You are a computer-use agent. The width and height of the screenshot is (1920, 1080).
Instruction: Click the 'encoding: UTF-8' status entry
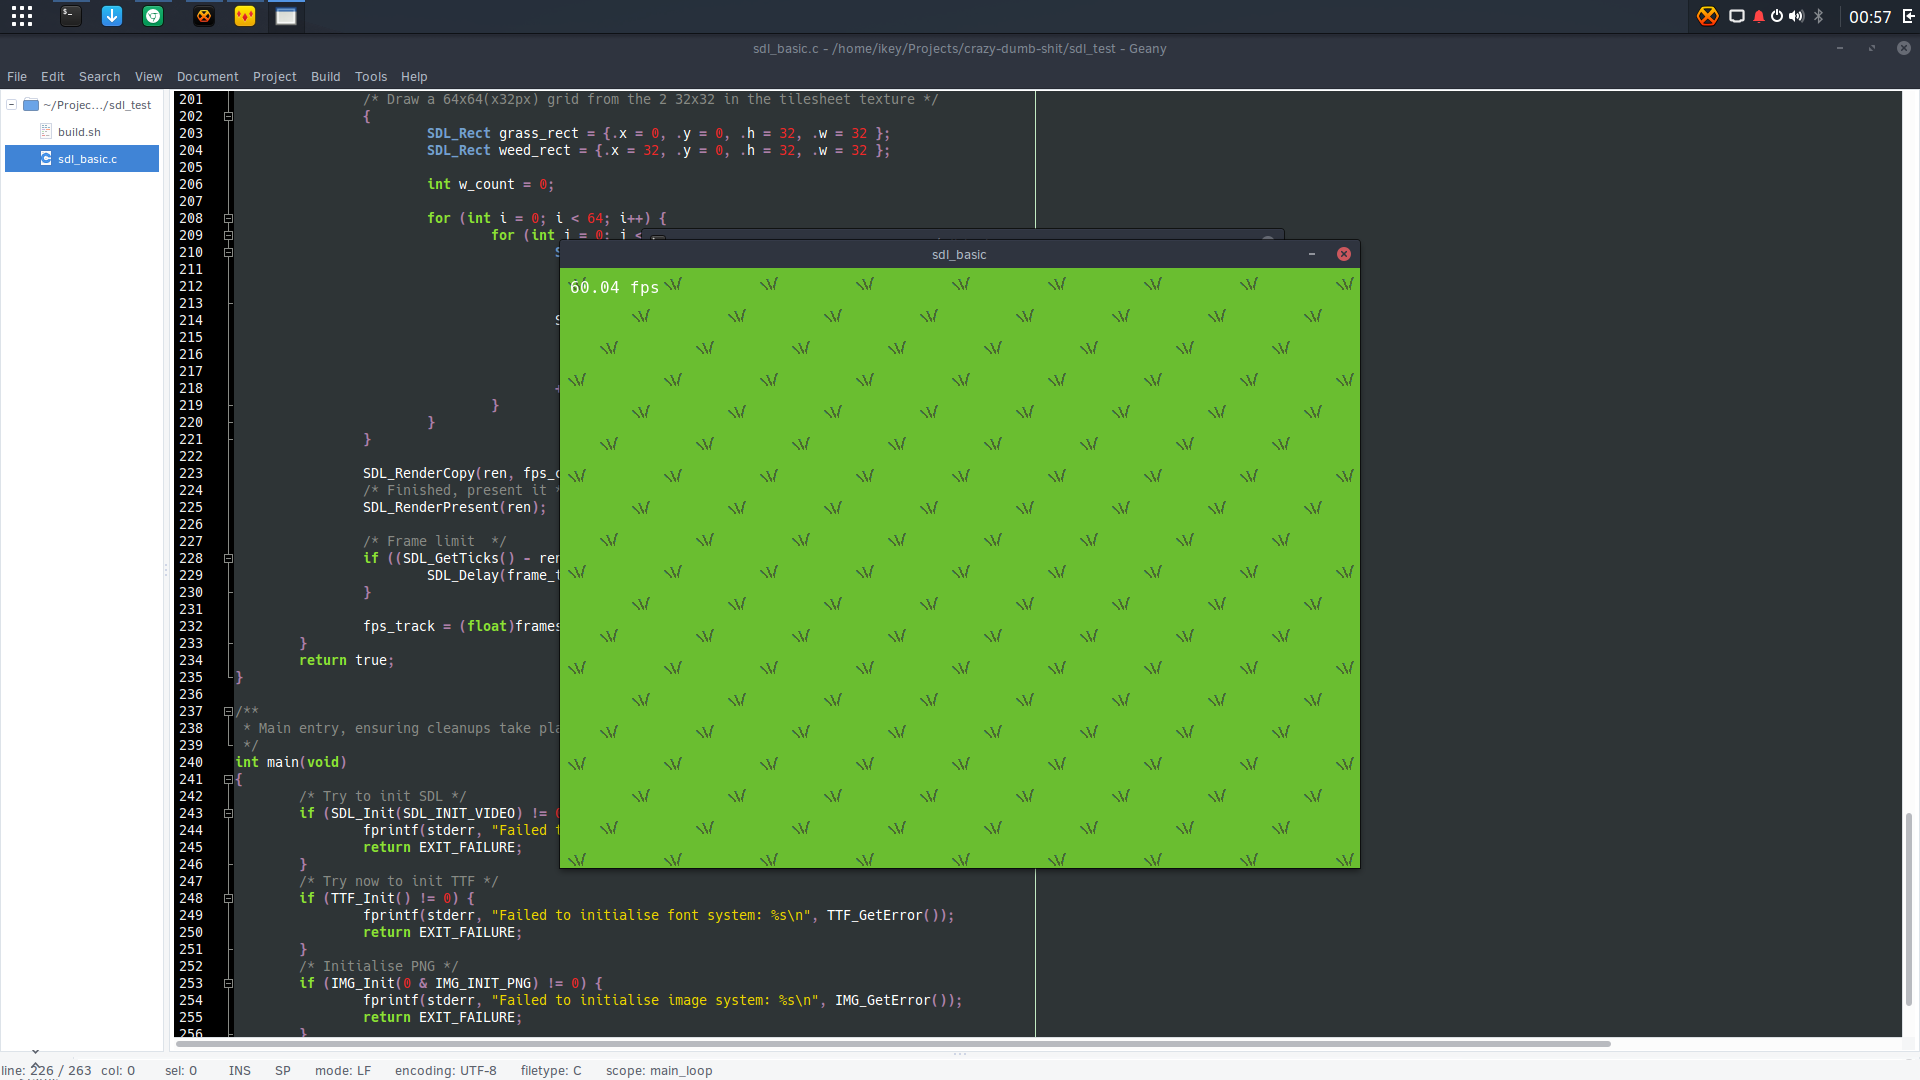pyautogui.click(x=445, y=1070)
